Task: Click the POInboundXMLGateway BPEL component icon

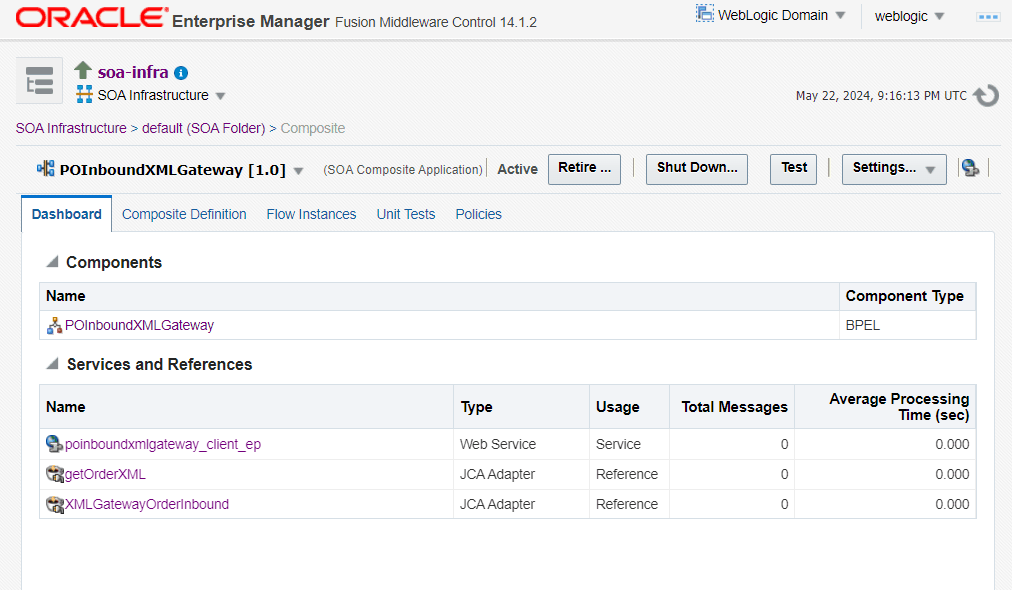Action: [x=54, y=325]
